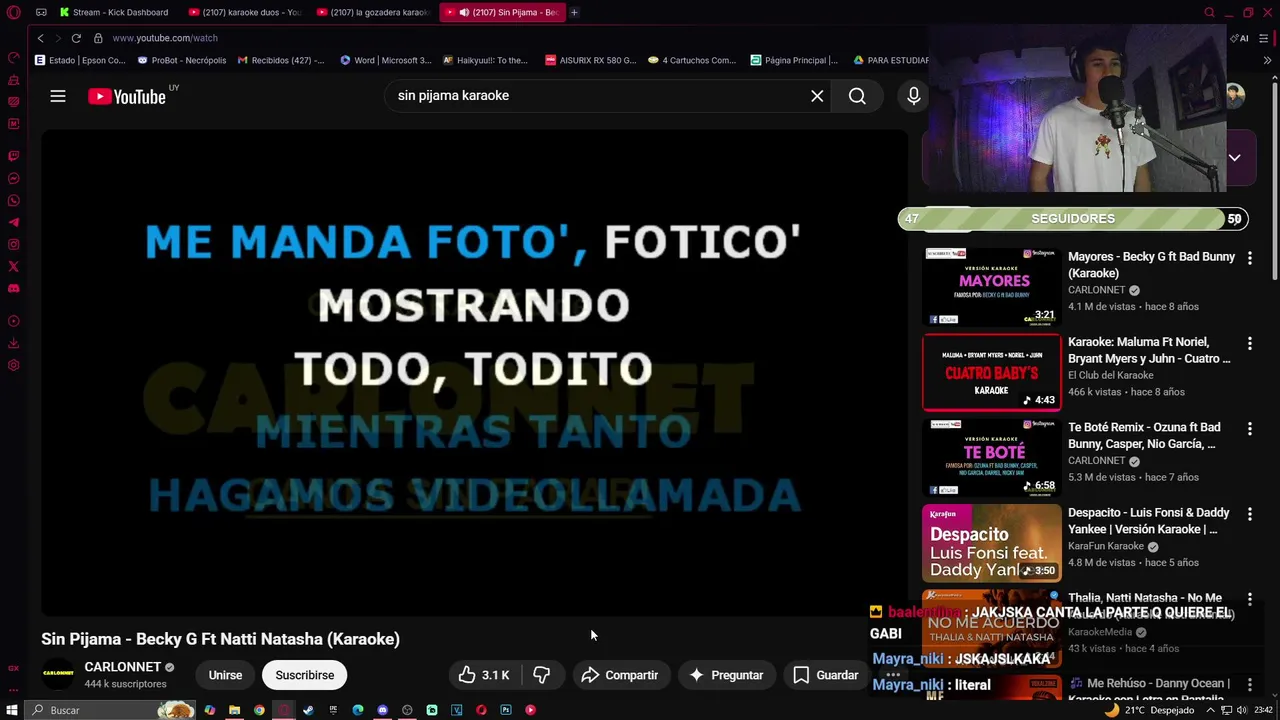
Task: Open the browser AI button
Action: (x=1240, y=38)
